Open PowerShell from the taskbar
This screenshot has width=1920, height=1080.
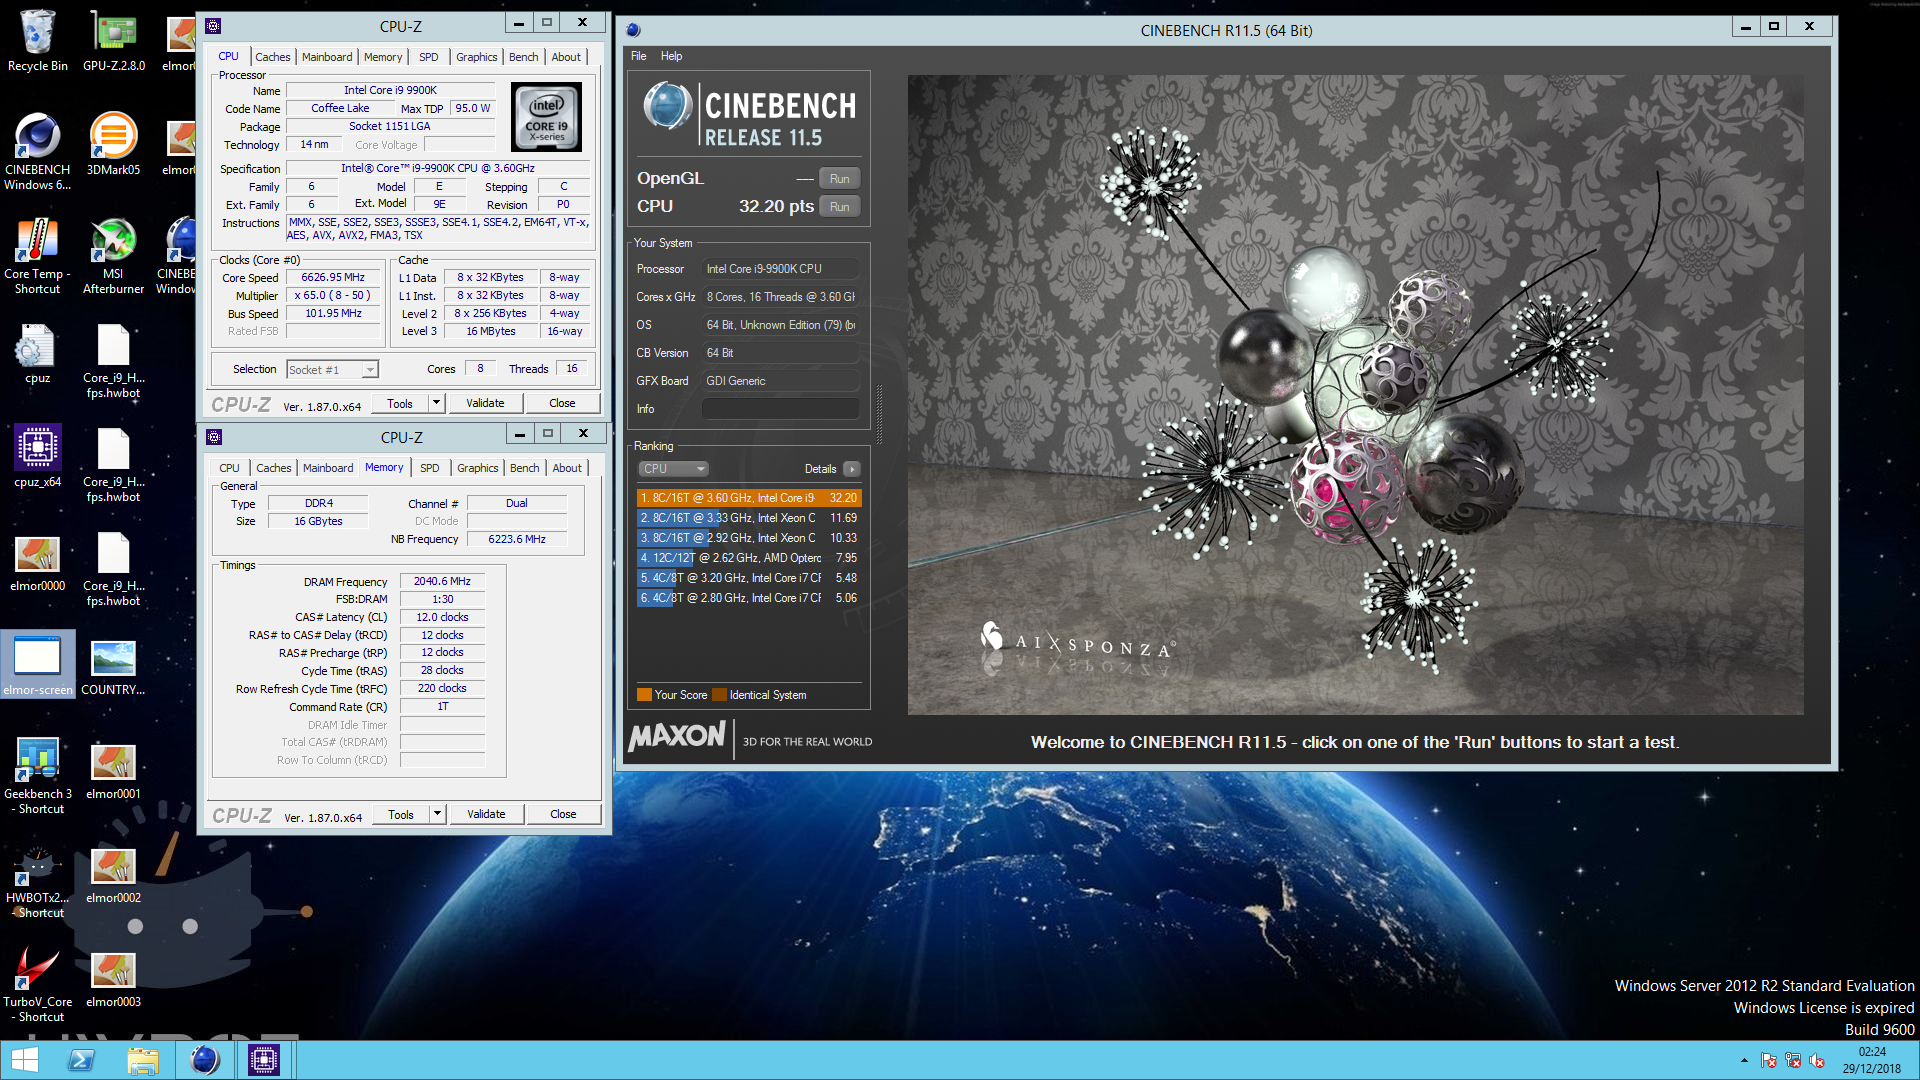82,1060
